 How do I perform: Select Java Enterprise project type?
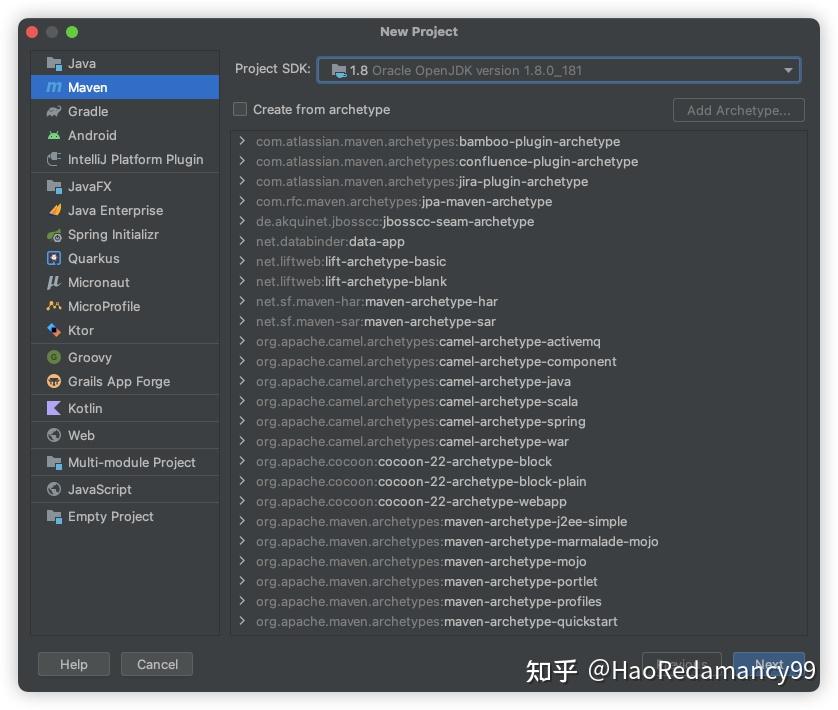[125, 210]
